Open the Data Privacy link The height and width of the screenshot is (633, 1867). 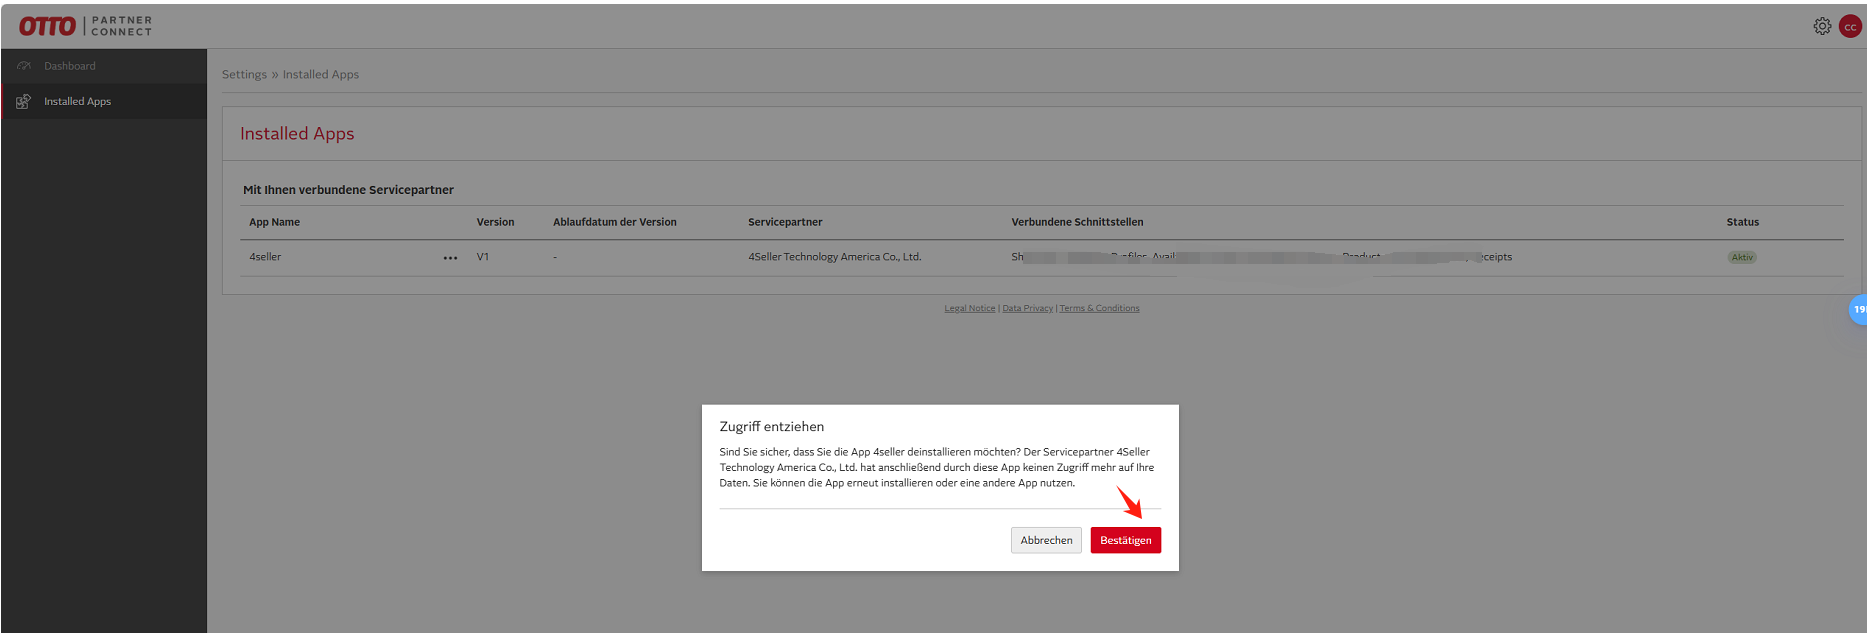pos(1027,308)
